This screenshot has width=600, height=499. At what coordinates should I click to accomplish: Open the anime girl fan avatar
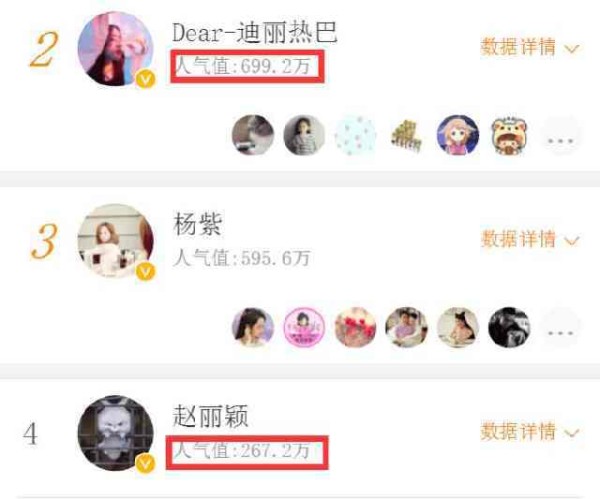[458, 135]
